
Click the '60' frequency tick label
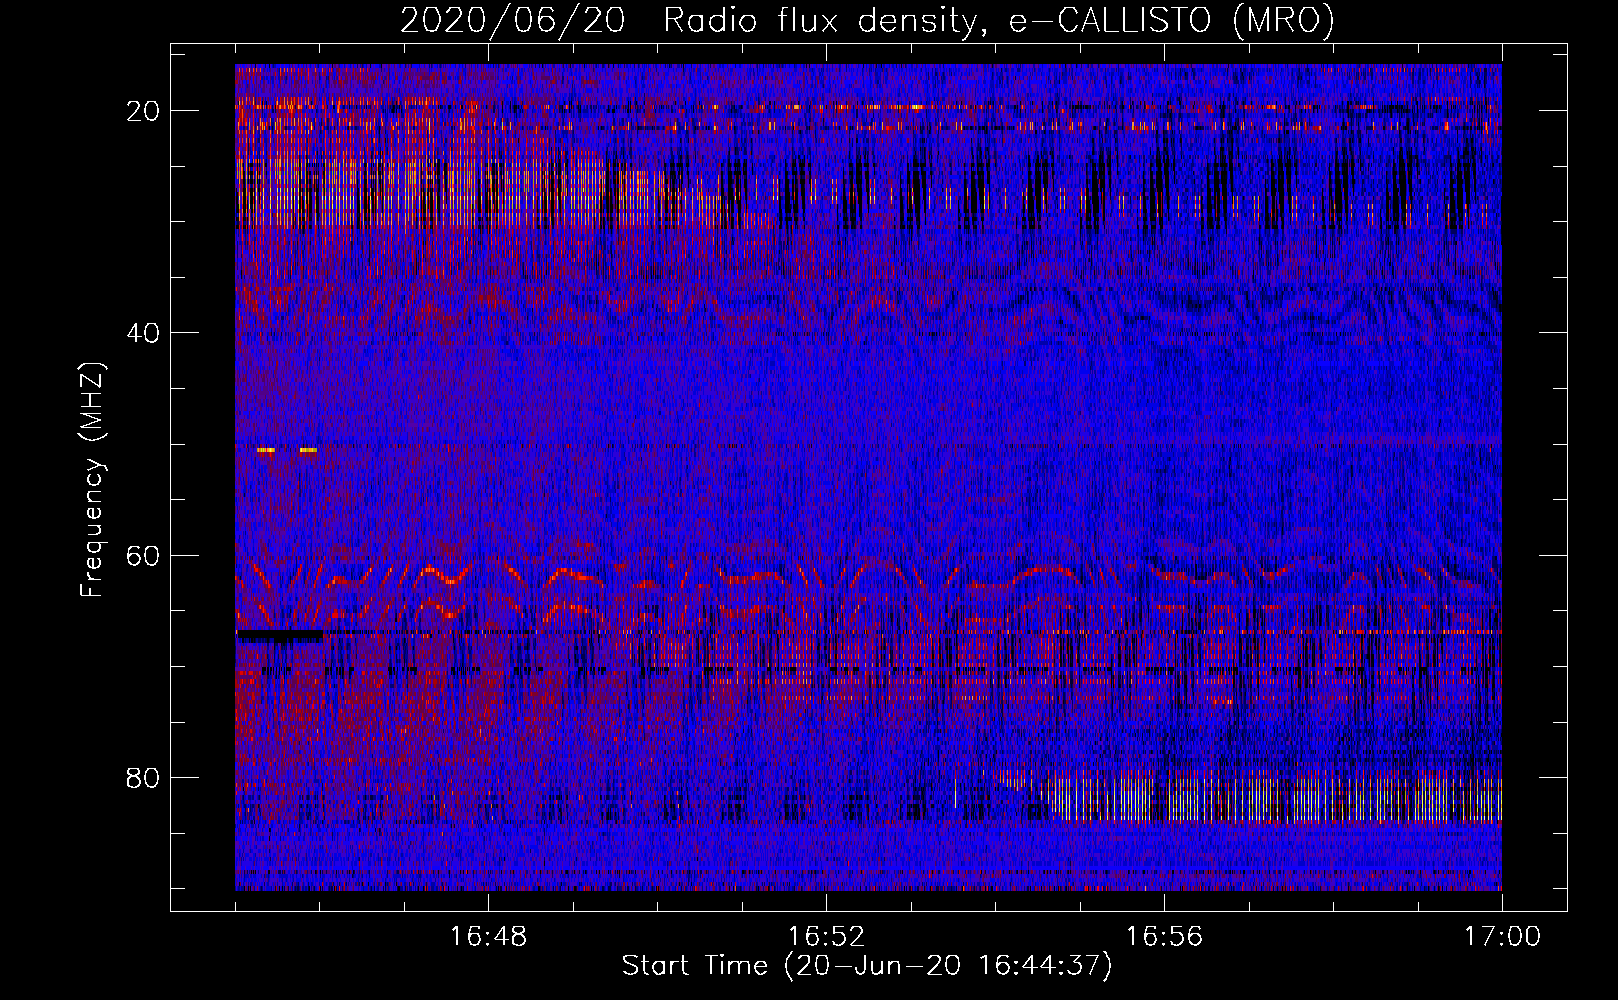coord(144,556)
